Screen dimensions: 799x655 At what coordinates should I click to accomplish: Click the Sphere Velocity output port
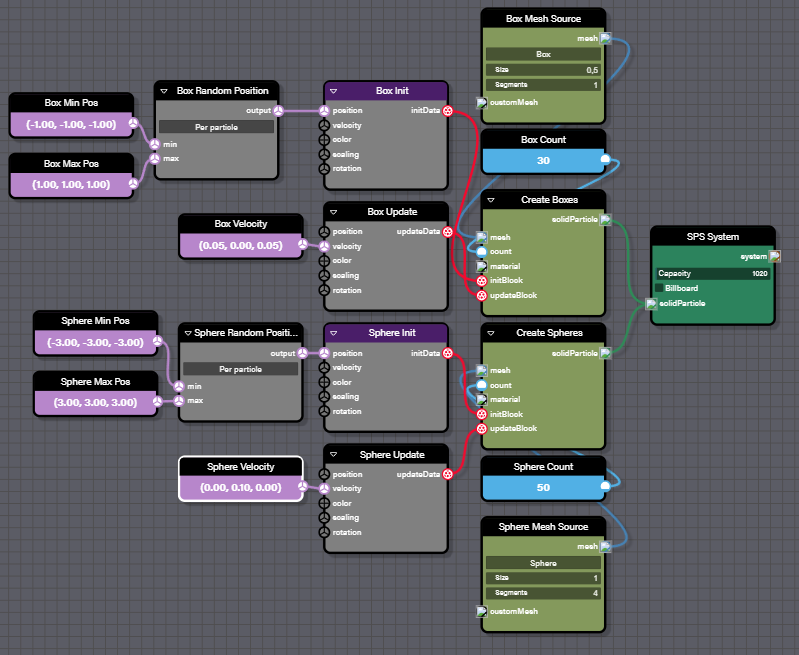(303, 486)
